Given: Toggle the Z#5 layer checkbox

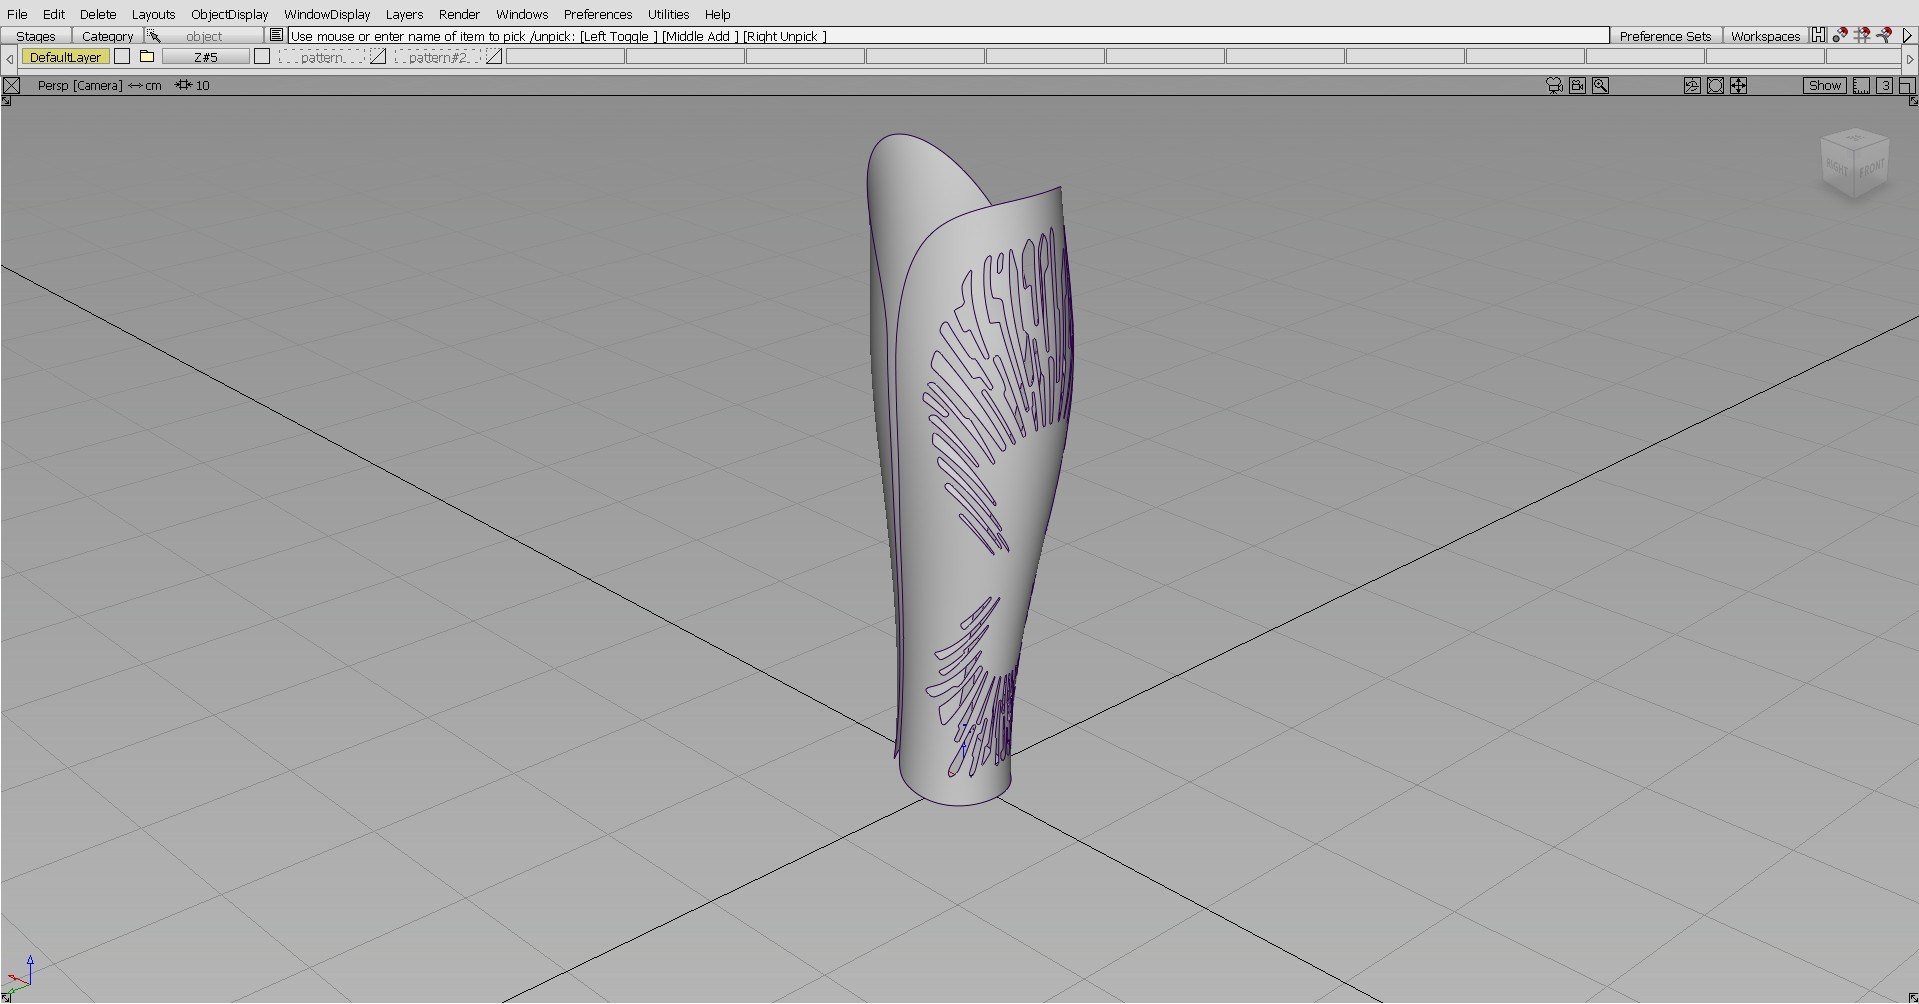Looking at the screenshot, I should pos(262,57).
